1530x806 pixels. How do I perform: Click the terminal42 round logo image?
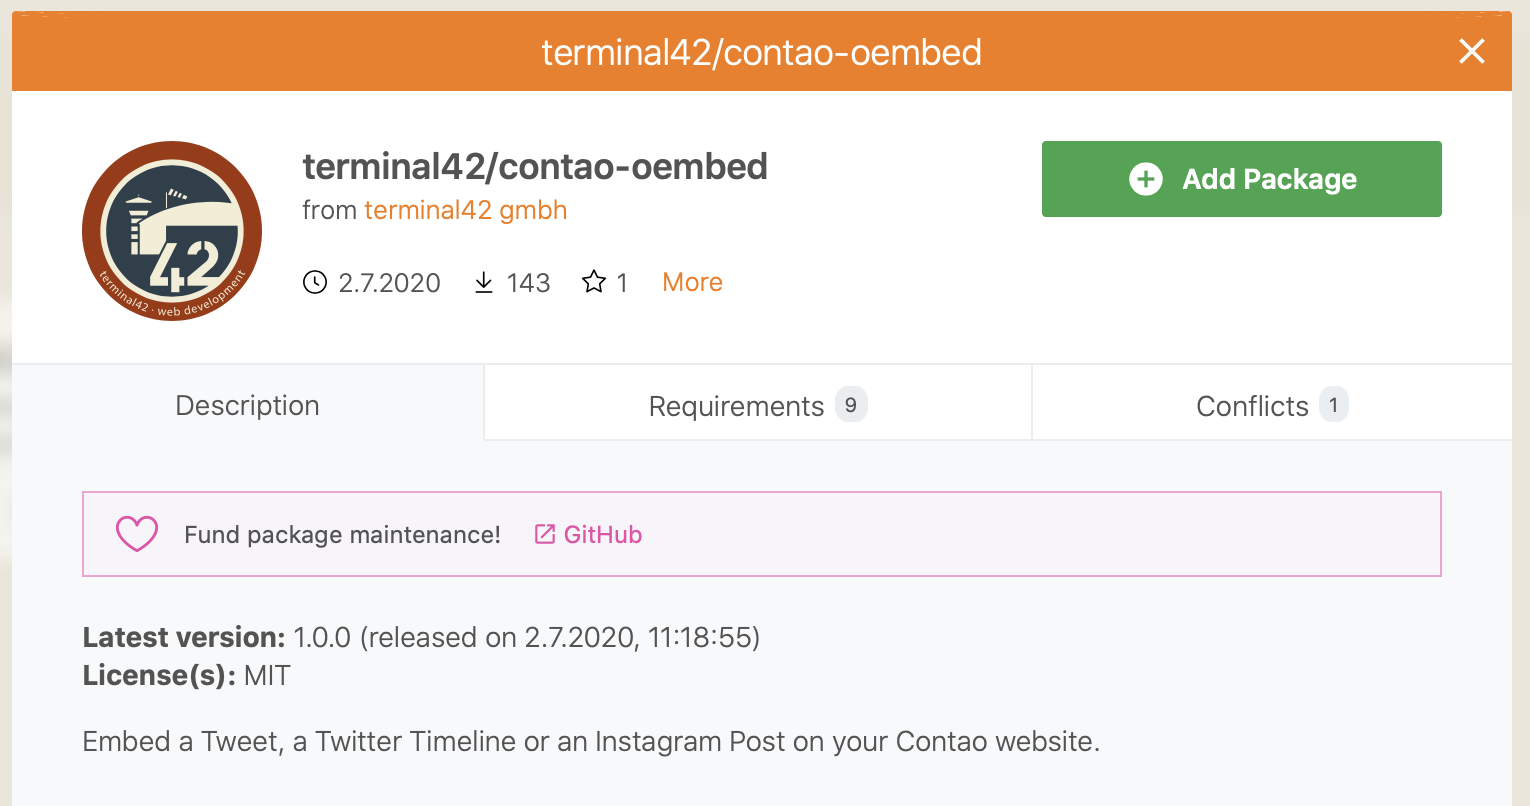pyautogui.click(x=172, y=231)
